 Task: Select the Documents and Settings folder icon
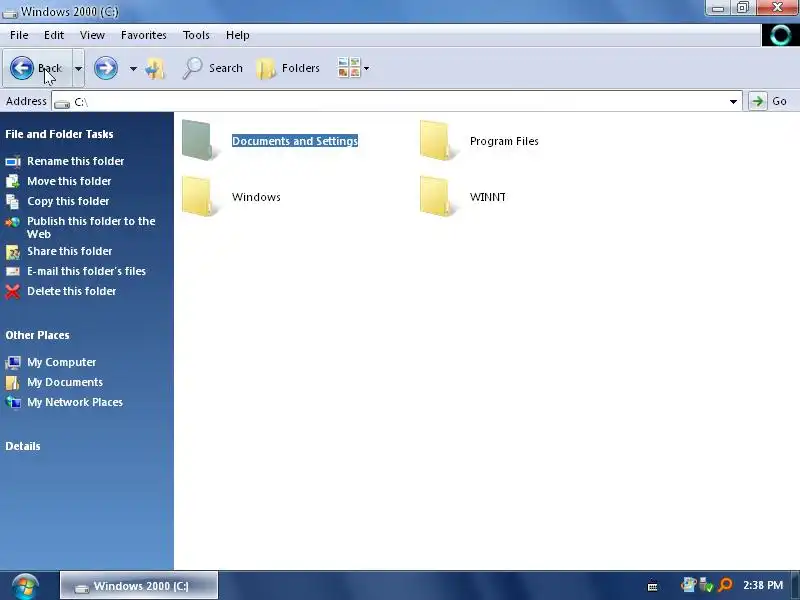199,140
